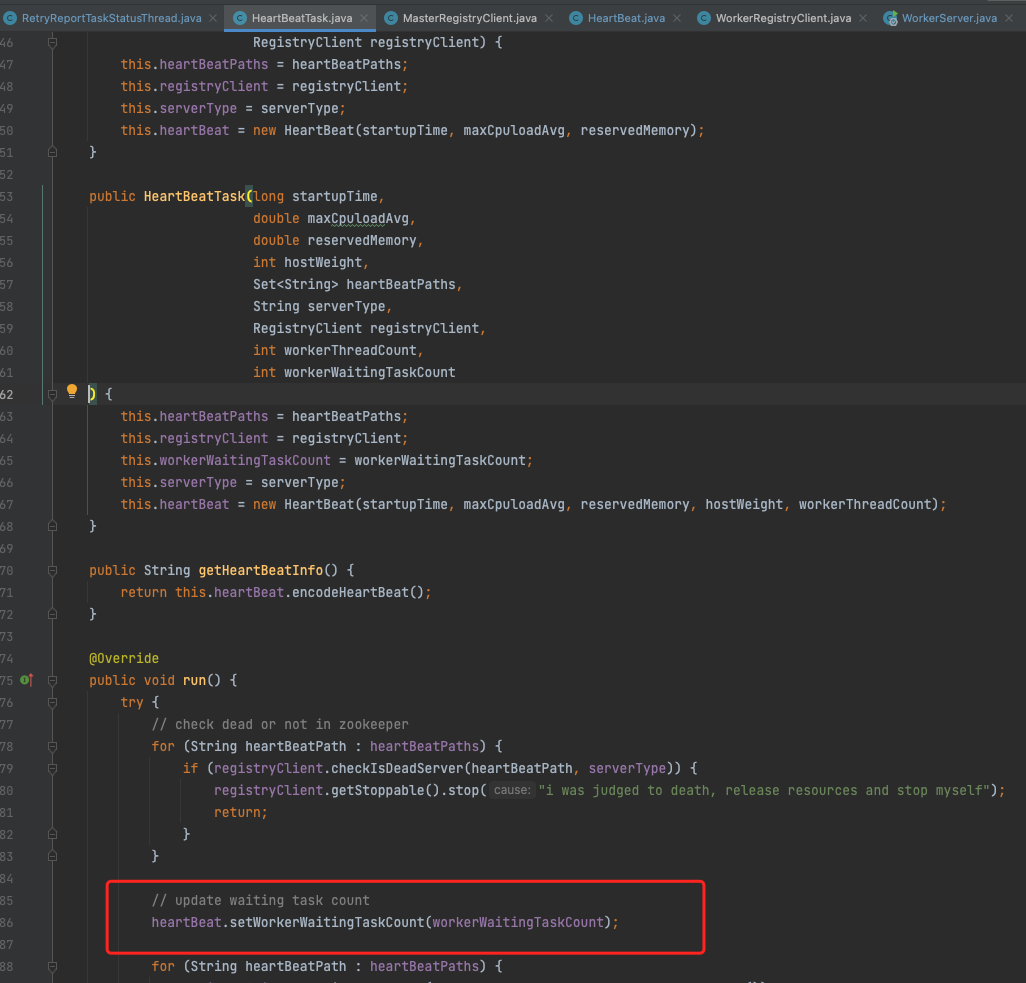Click runnable class icon on WorkerServer.java tab
This screenshot has height=983, width=1026.
[890, 18]
